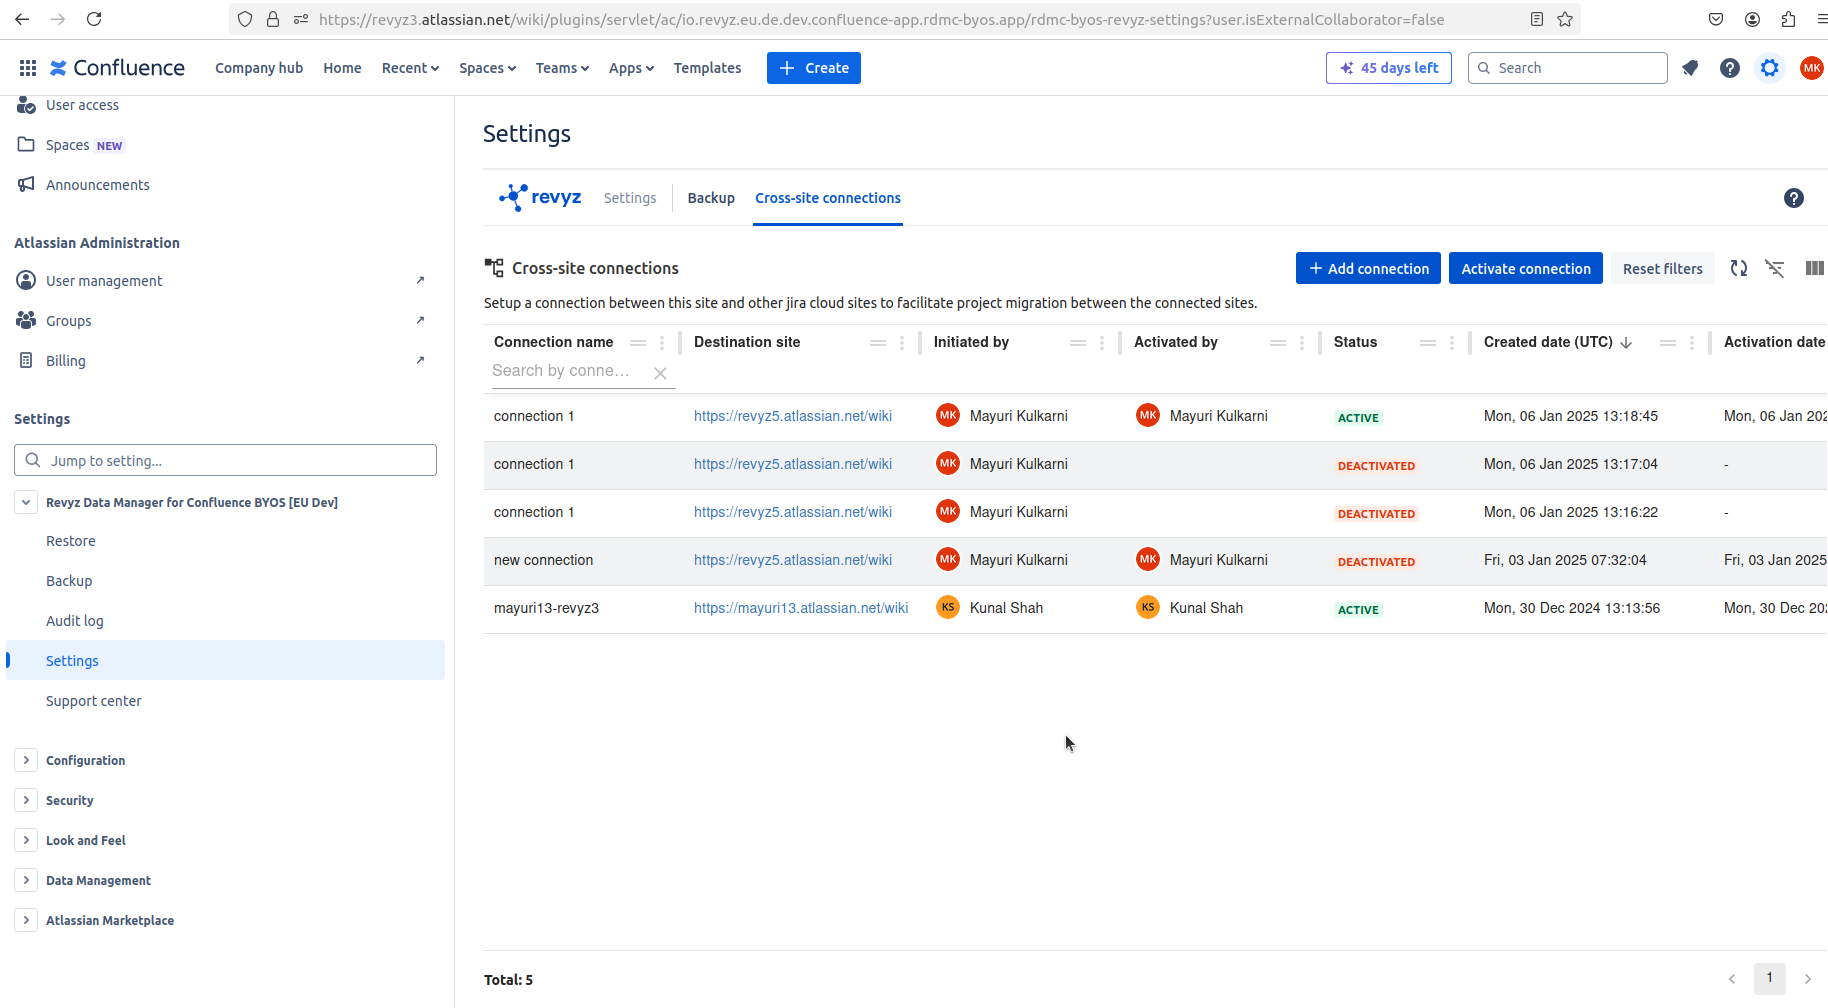Screen dimensions: 1828x1008
Task: Expand the Look and Feel section
Action: [x=26, y=840]
